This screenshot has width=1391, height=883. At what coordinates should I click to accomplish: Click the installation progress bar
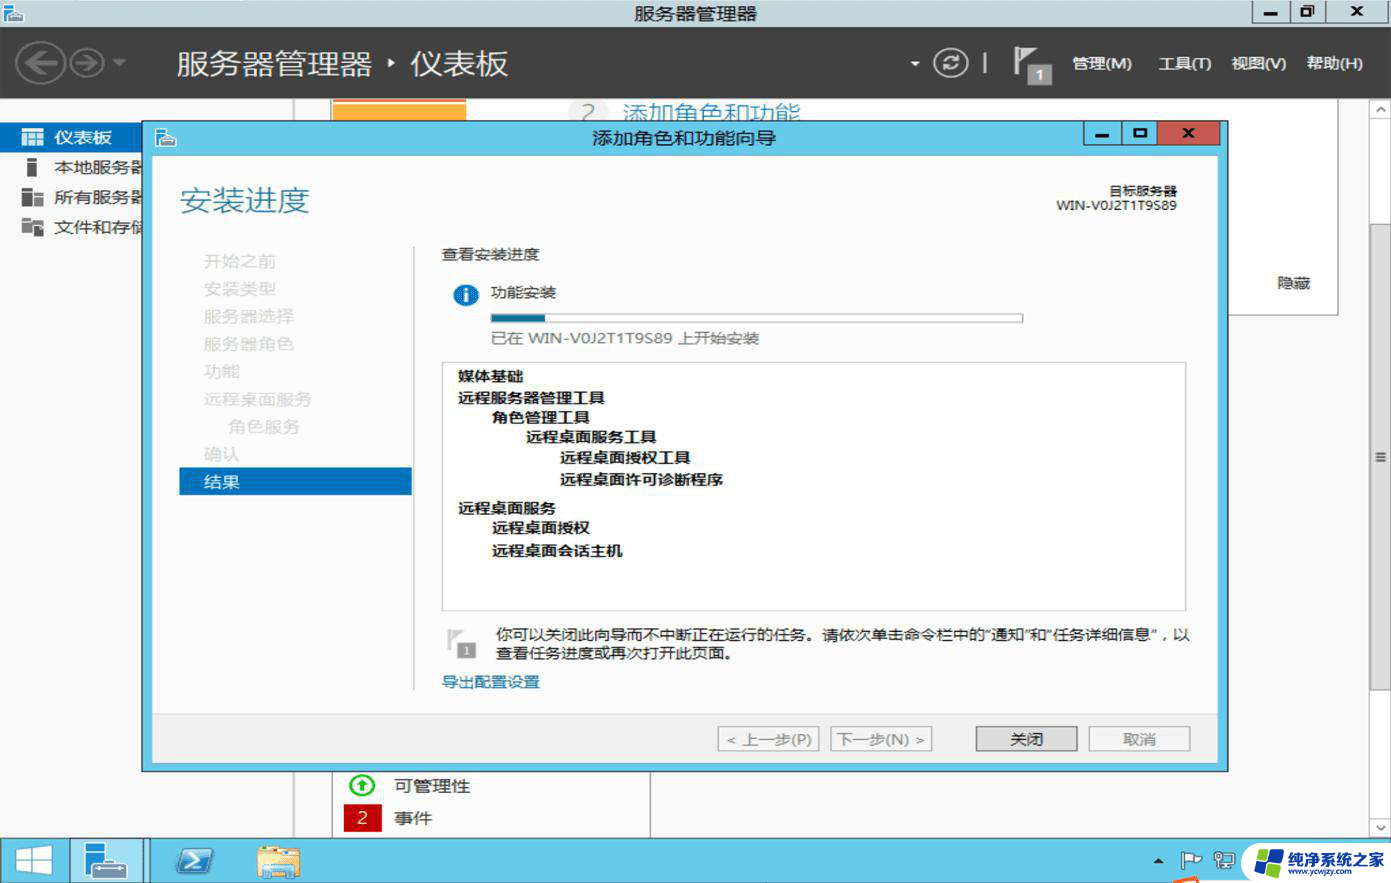click(x=756, y=318)
